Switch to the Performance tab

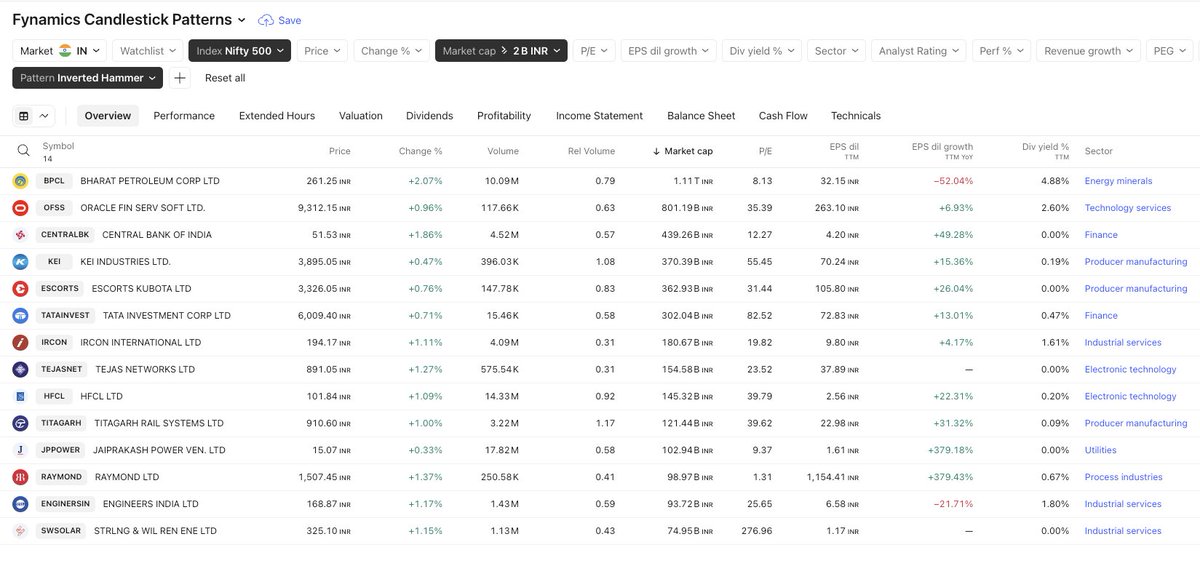pos(184,116)
